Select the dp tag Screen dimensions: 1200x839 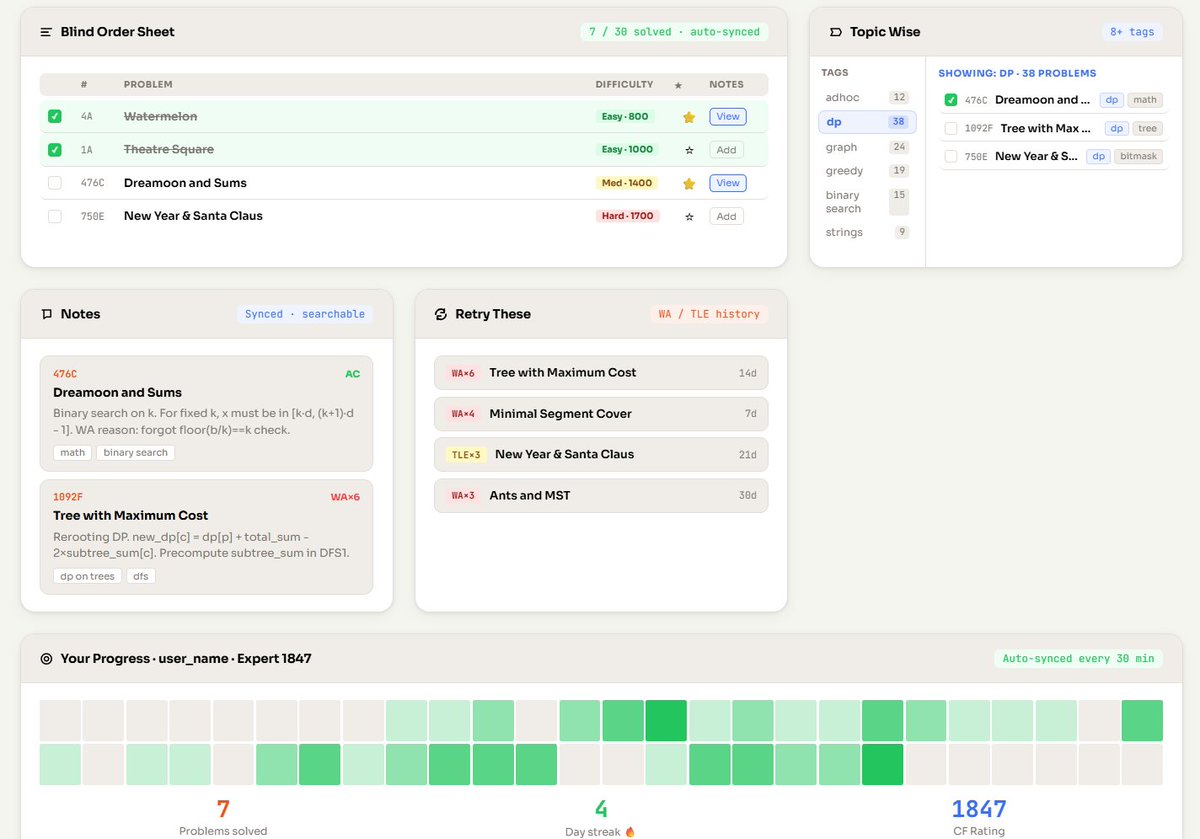pos(867,122)
